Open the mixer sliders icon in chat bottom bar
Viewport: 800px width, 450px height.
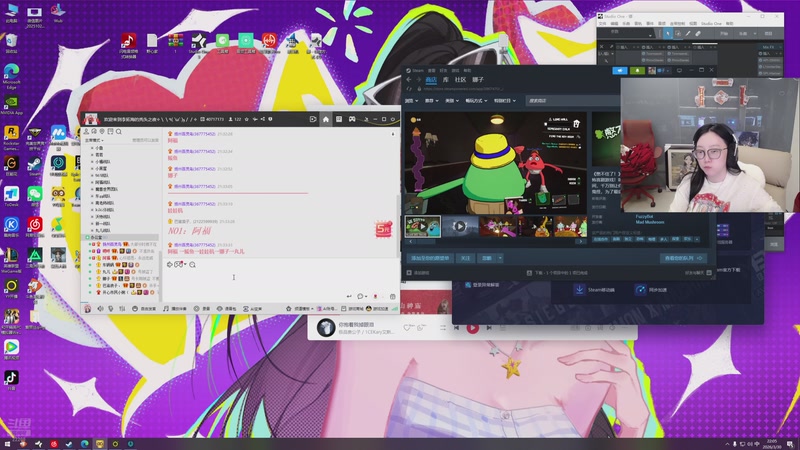(122, 309)
